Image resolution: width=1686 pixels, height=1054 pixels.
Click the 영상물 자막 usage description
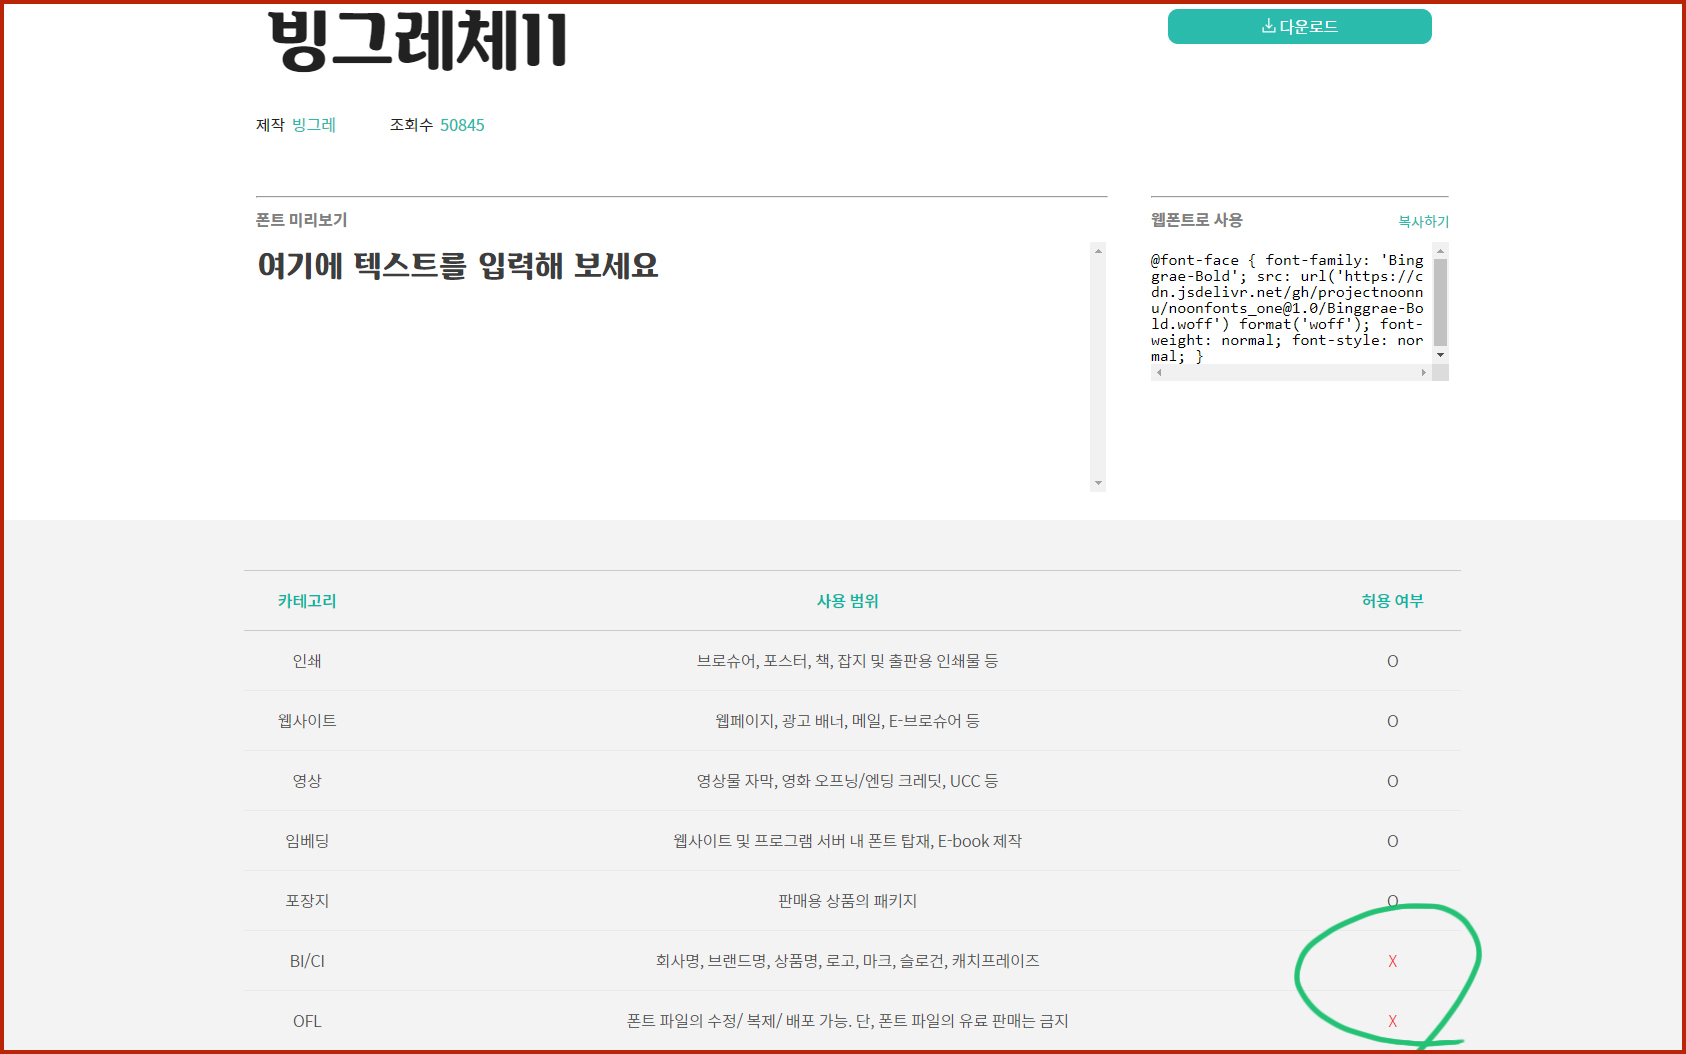(x=847, y=781)
